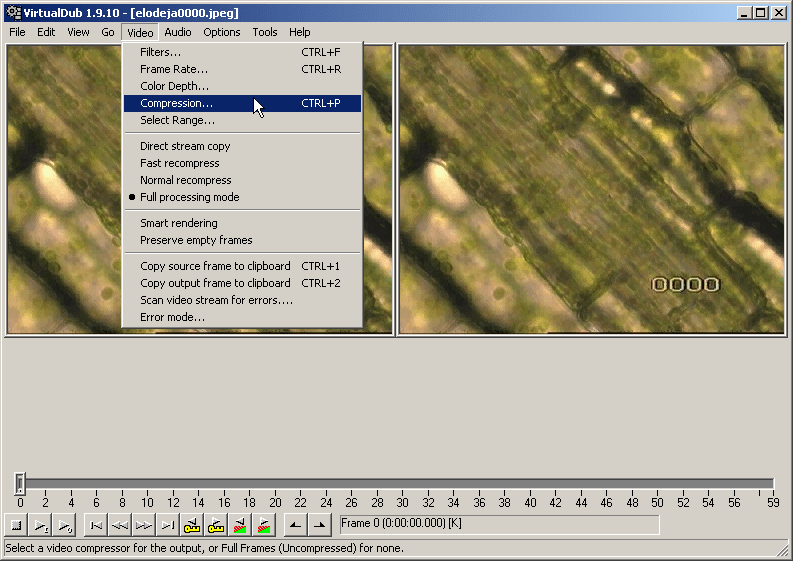
Task: Go to previous keyframe (yellow key icon)
Action: [192, 526]
